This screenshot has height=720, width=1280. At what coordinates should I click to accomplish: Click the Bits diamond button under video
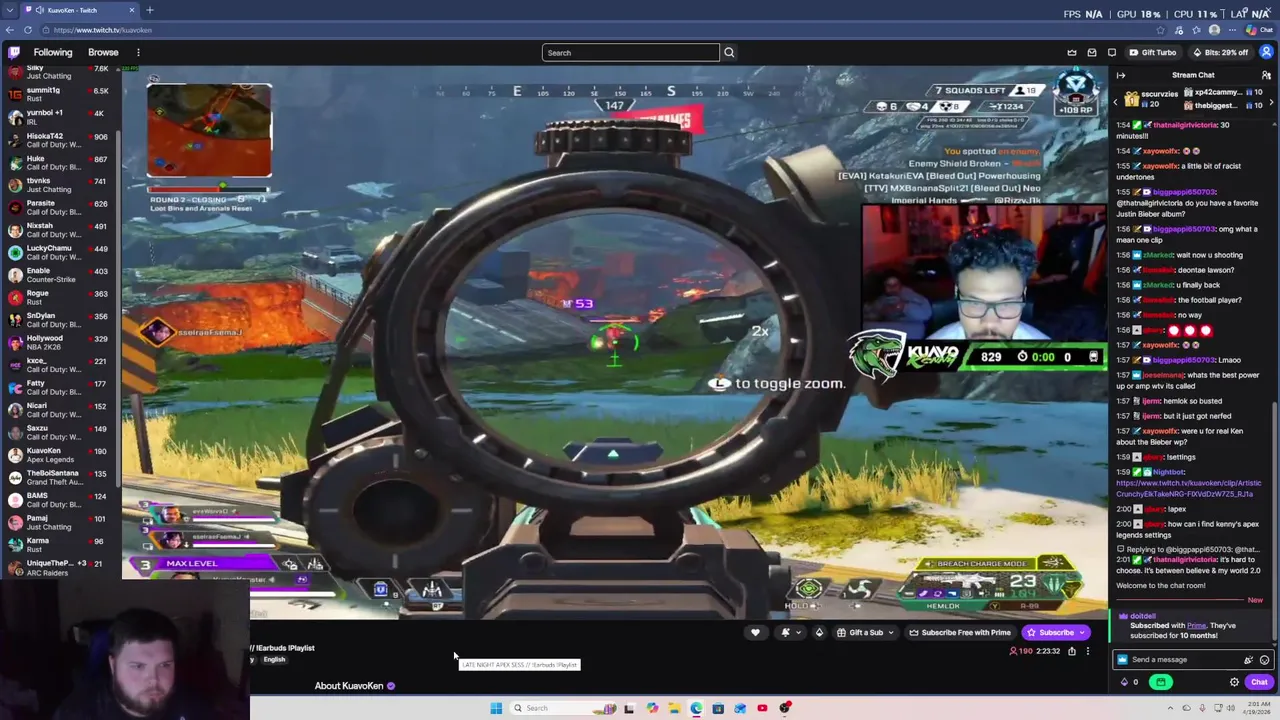click(x=819, y=632)
